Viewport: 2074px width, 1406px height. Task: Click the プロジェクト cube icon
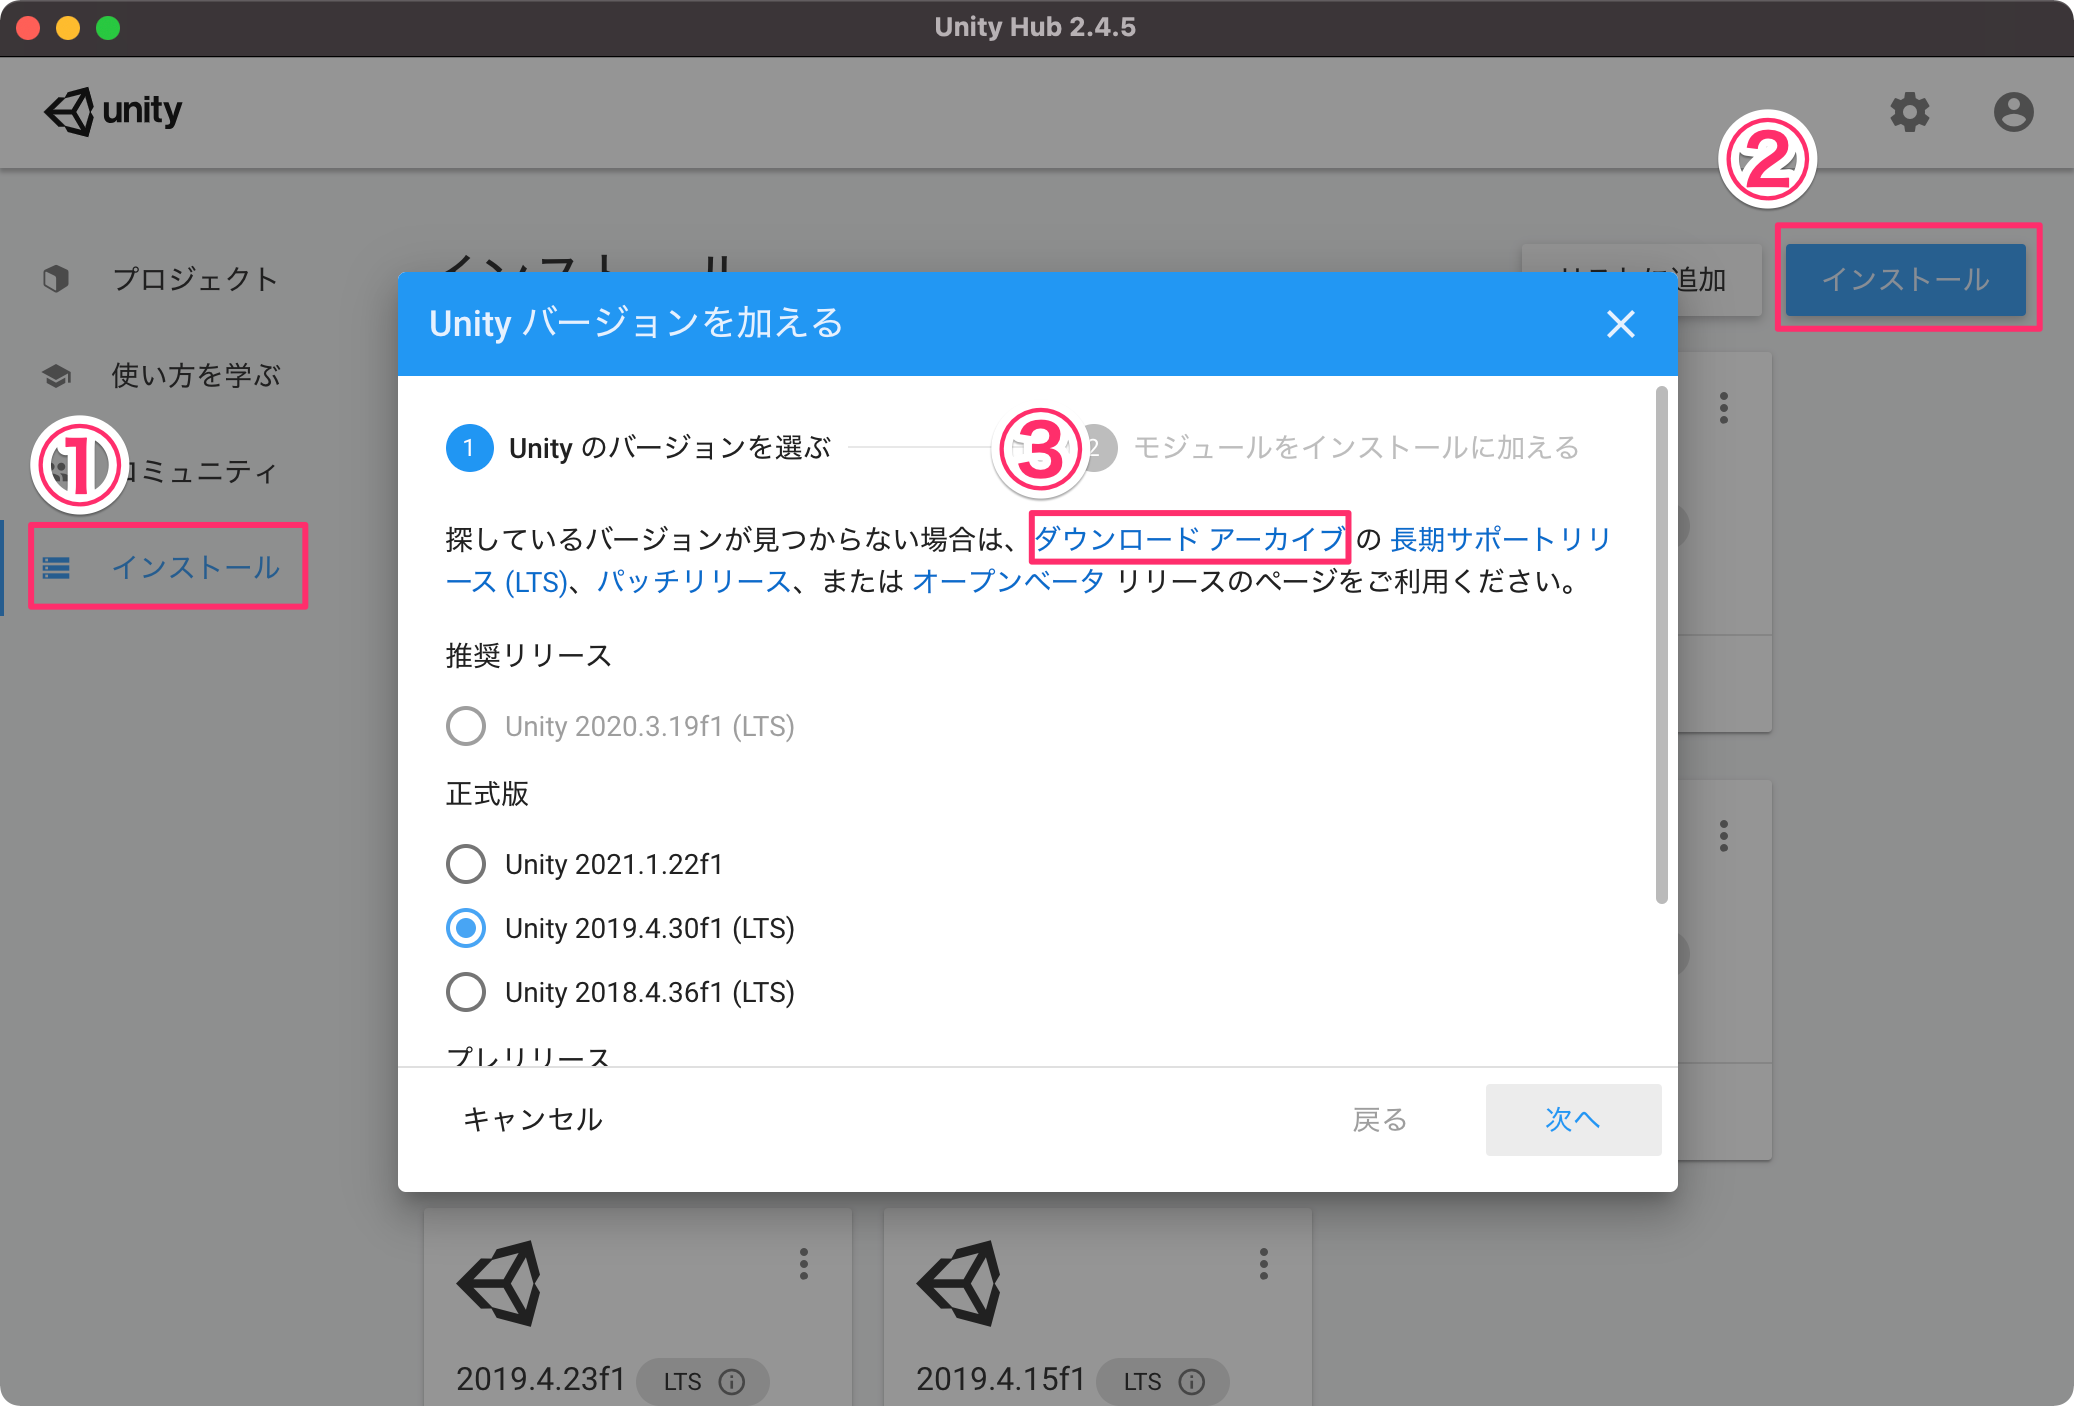(56, 278)
